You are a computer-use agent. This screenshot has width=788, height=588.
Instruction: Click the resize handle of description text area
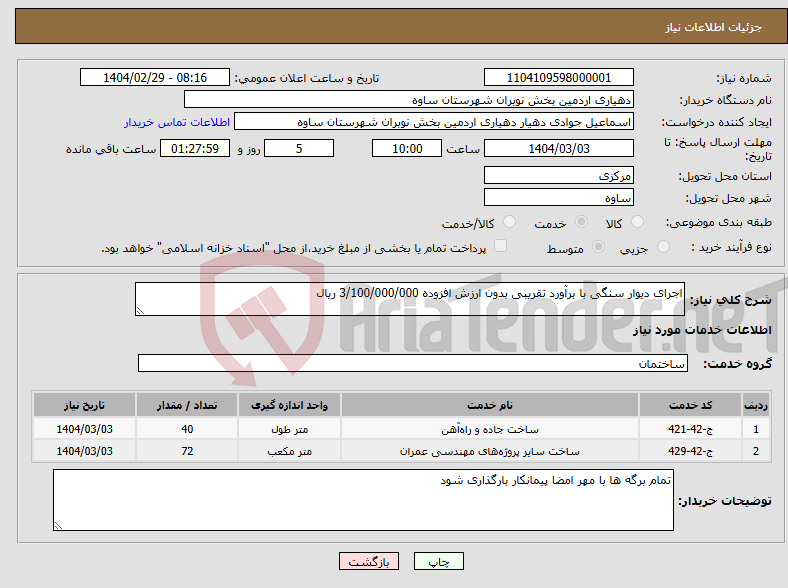140,311
